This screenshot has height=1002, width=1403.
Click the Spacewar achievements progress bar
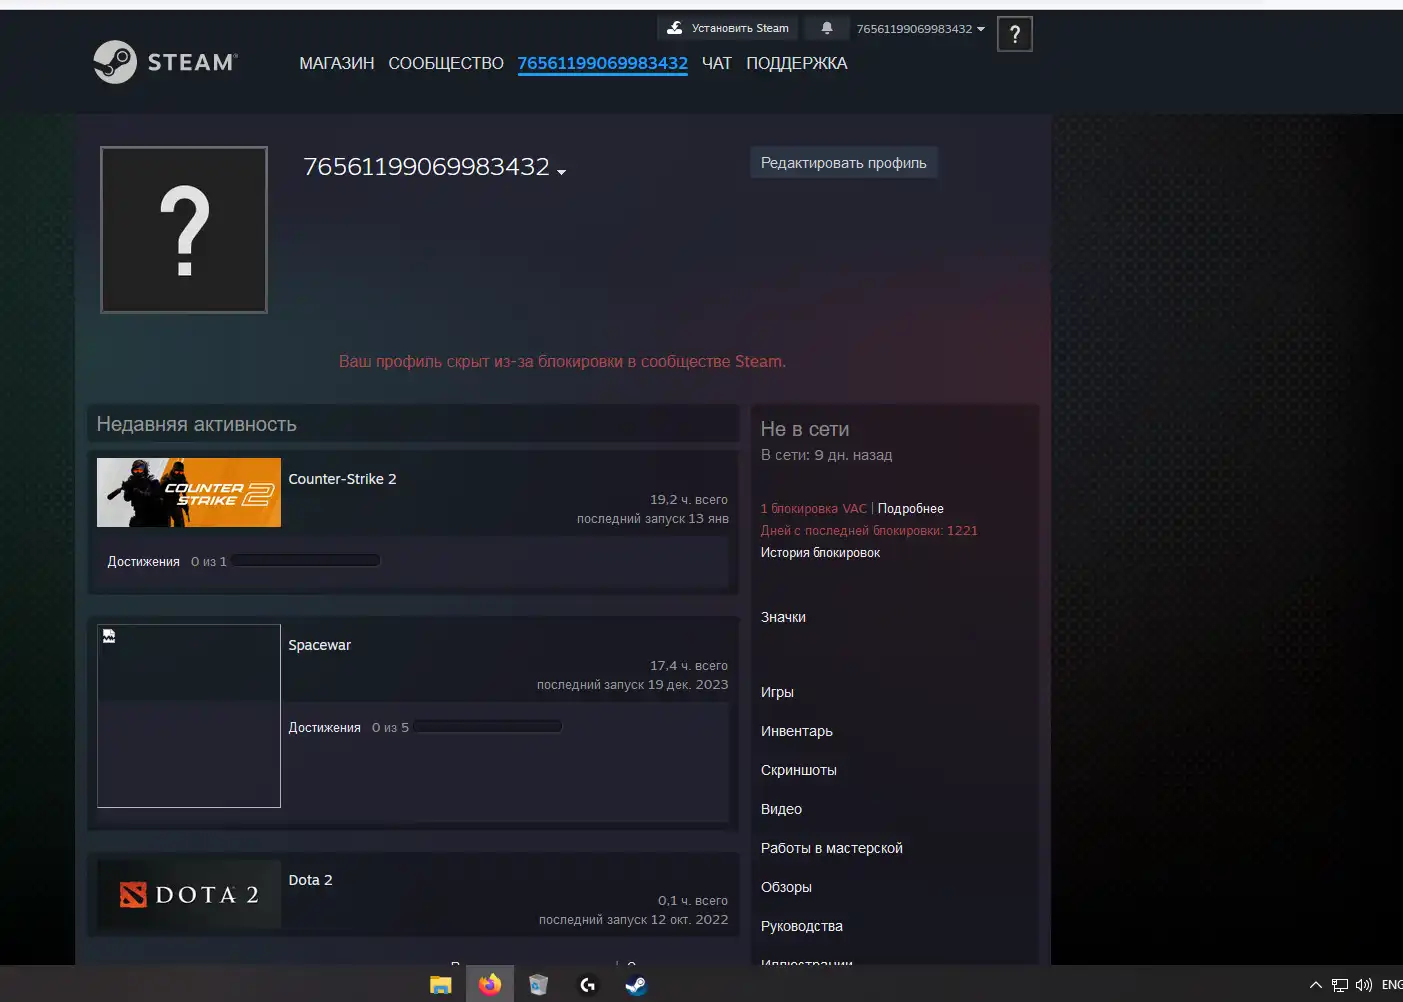tap(488, 727)
